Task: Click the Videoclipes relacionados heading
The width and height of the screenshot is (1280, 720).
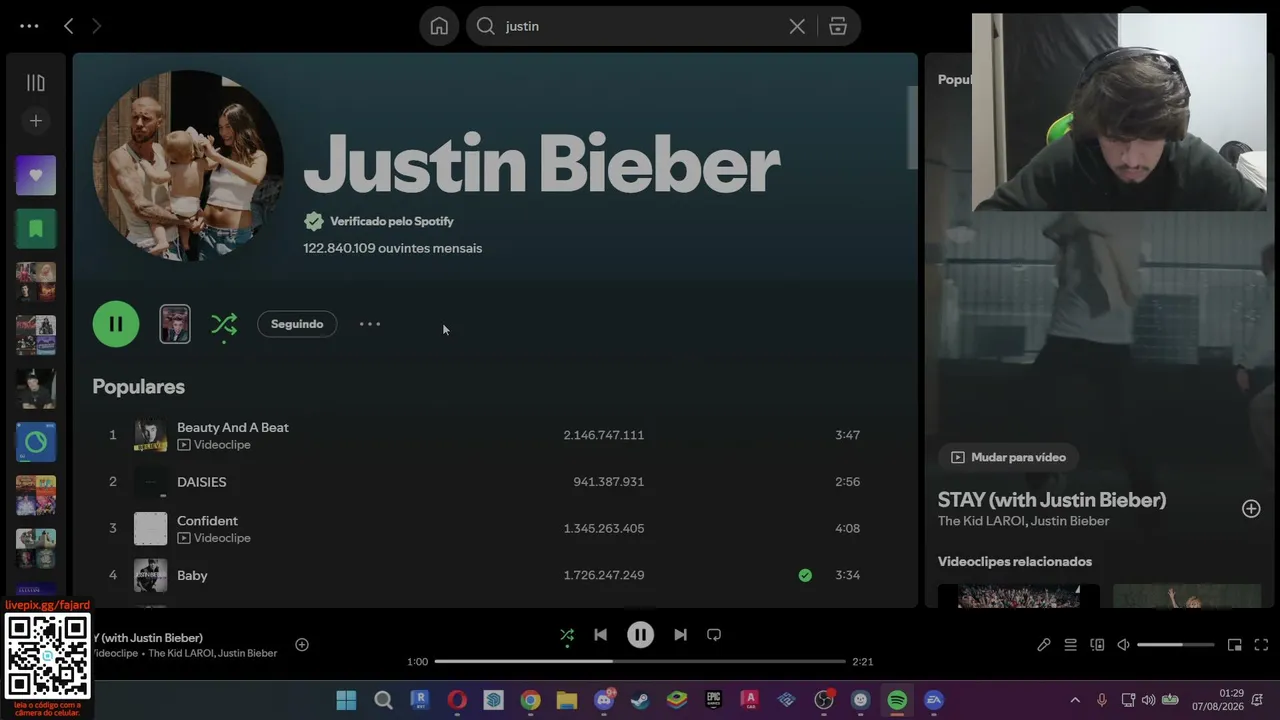Action: [1015, 562]
